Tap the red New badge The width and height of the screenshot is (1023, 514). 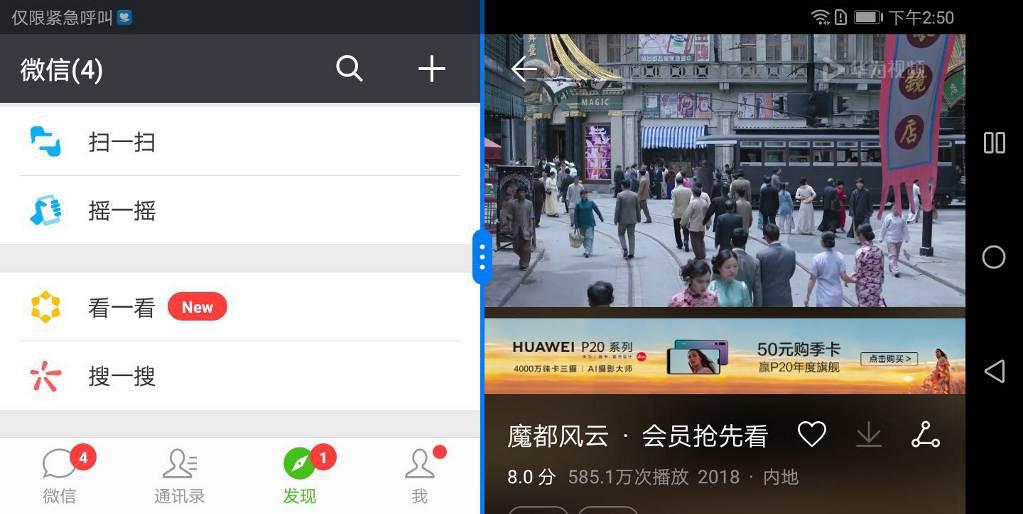point(197,307)
